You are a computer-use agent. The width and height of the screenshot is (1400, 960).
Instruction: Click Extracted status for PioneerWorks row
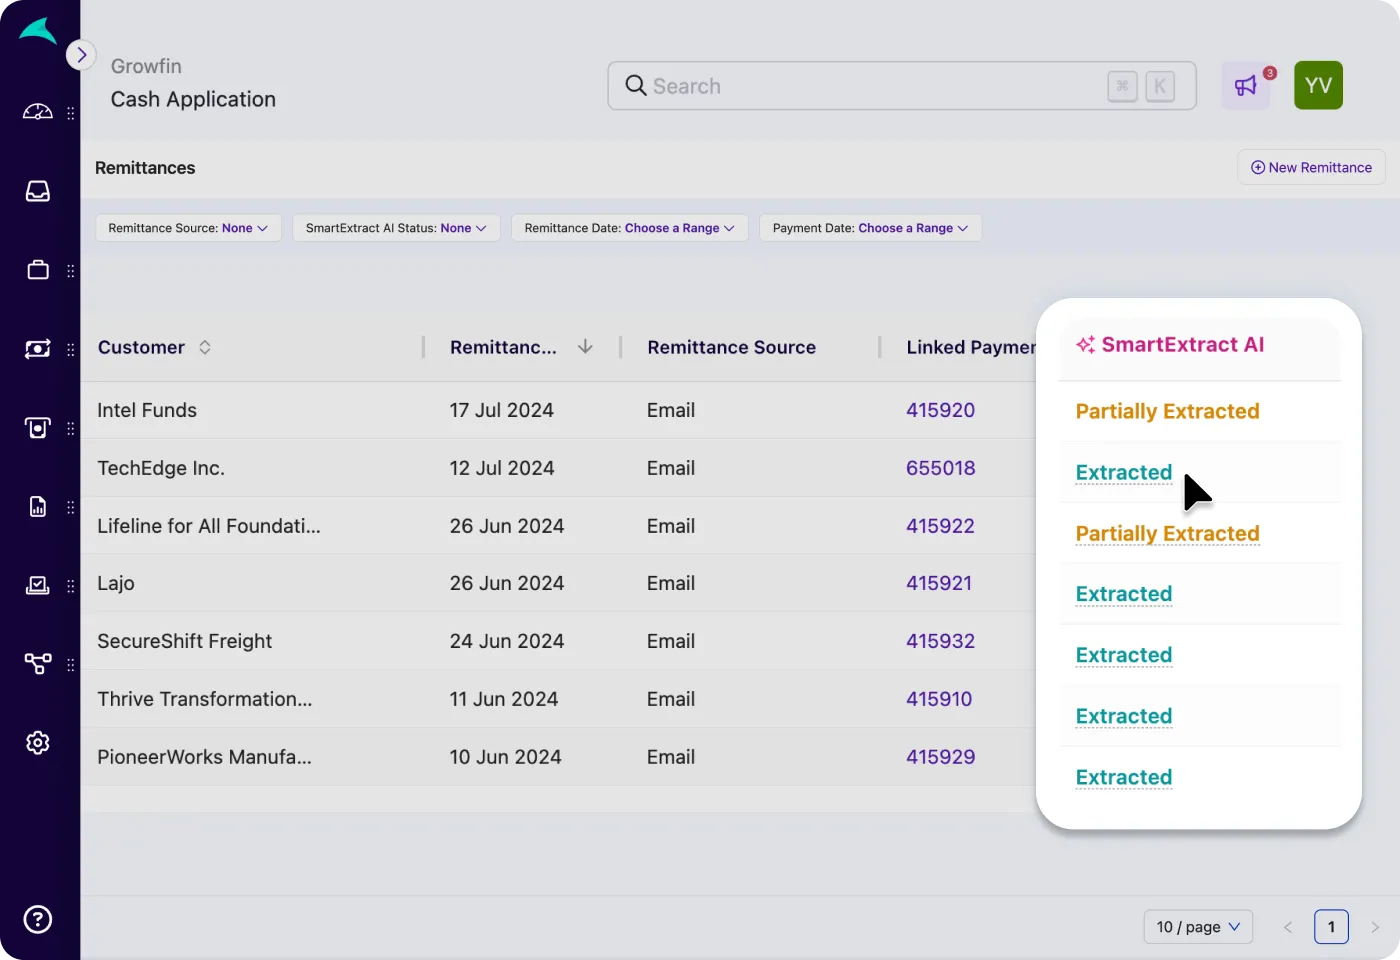tap(1123, 777)
